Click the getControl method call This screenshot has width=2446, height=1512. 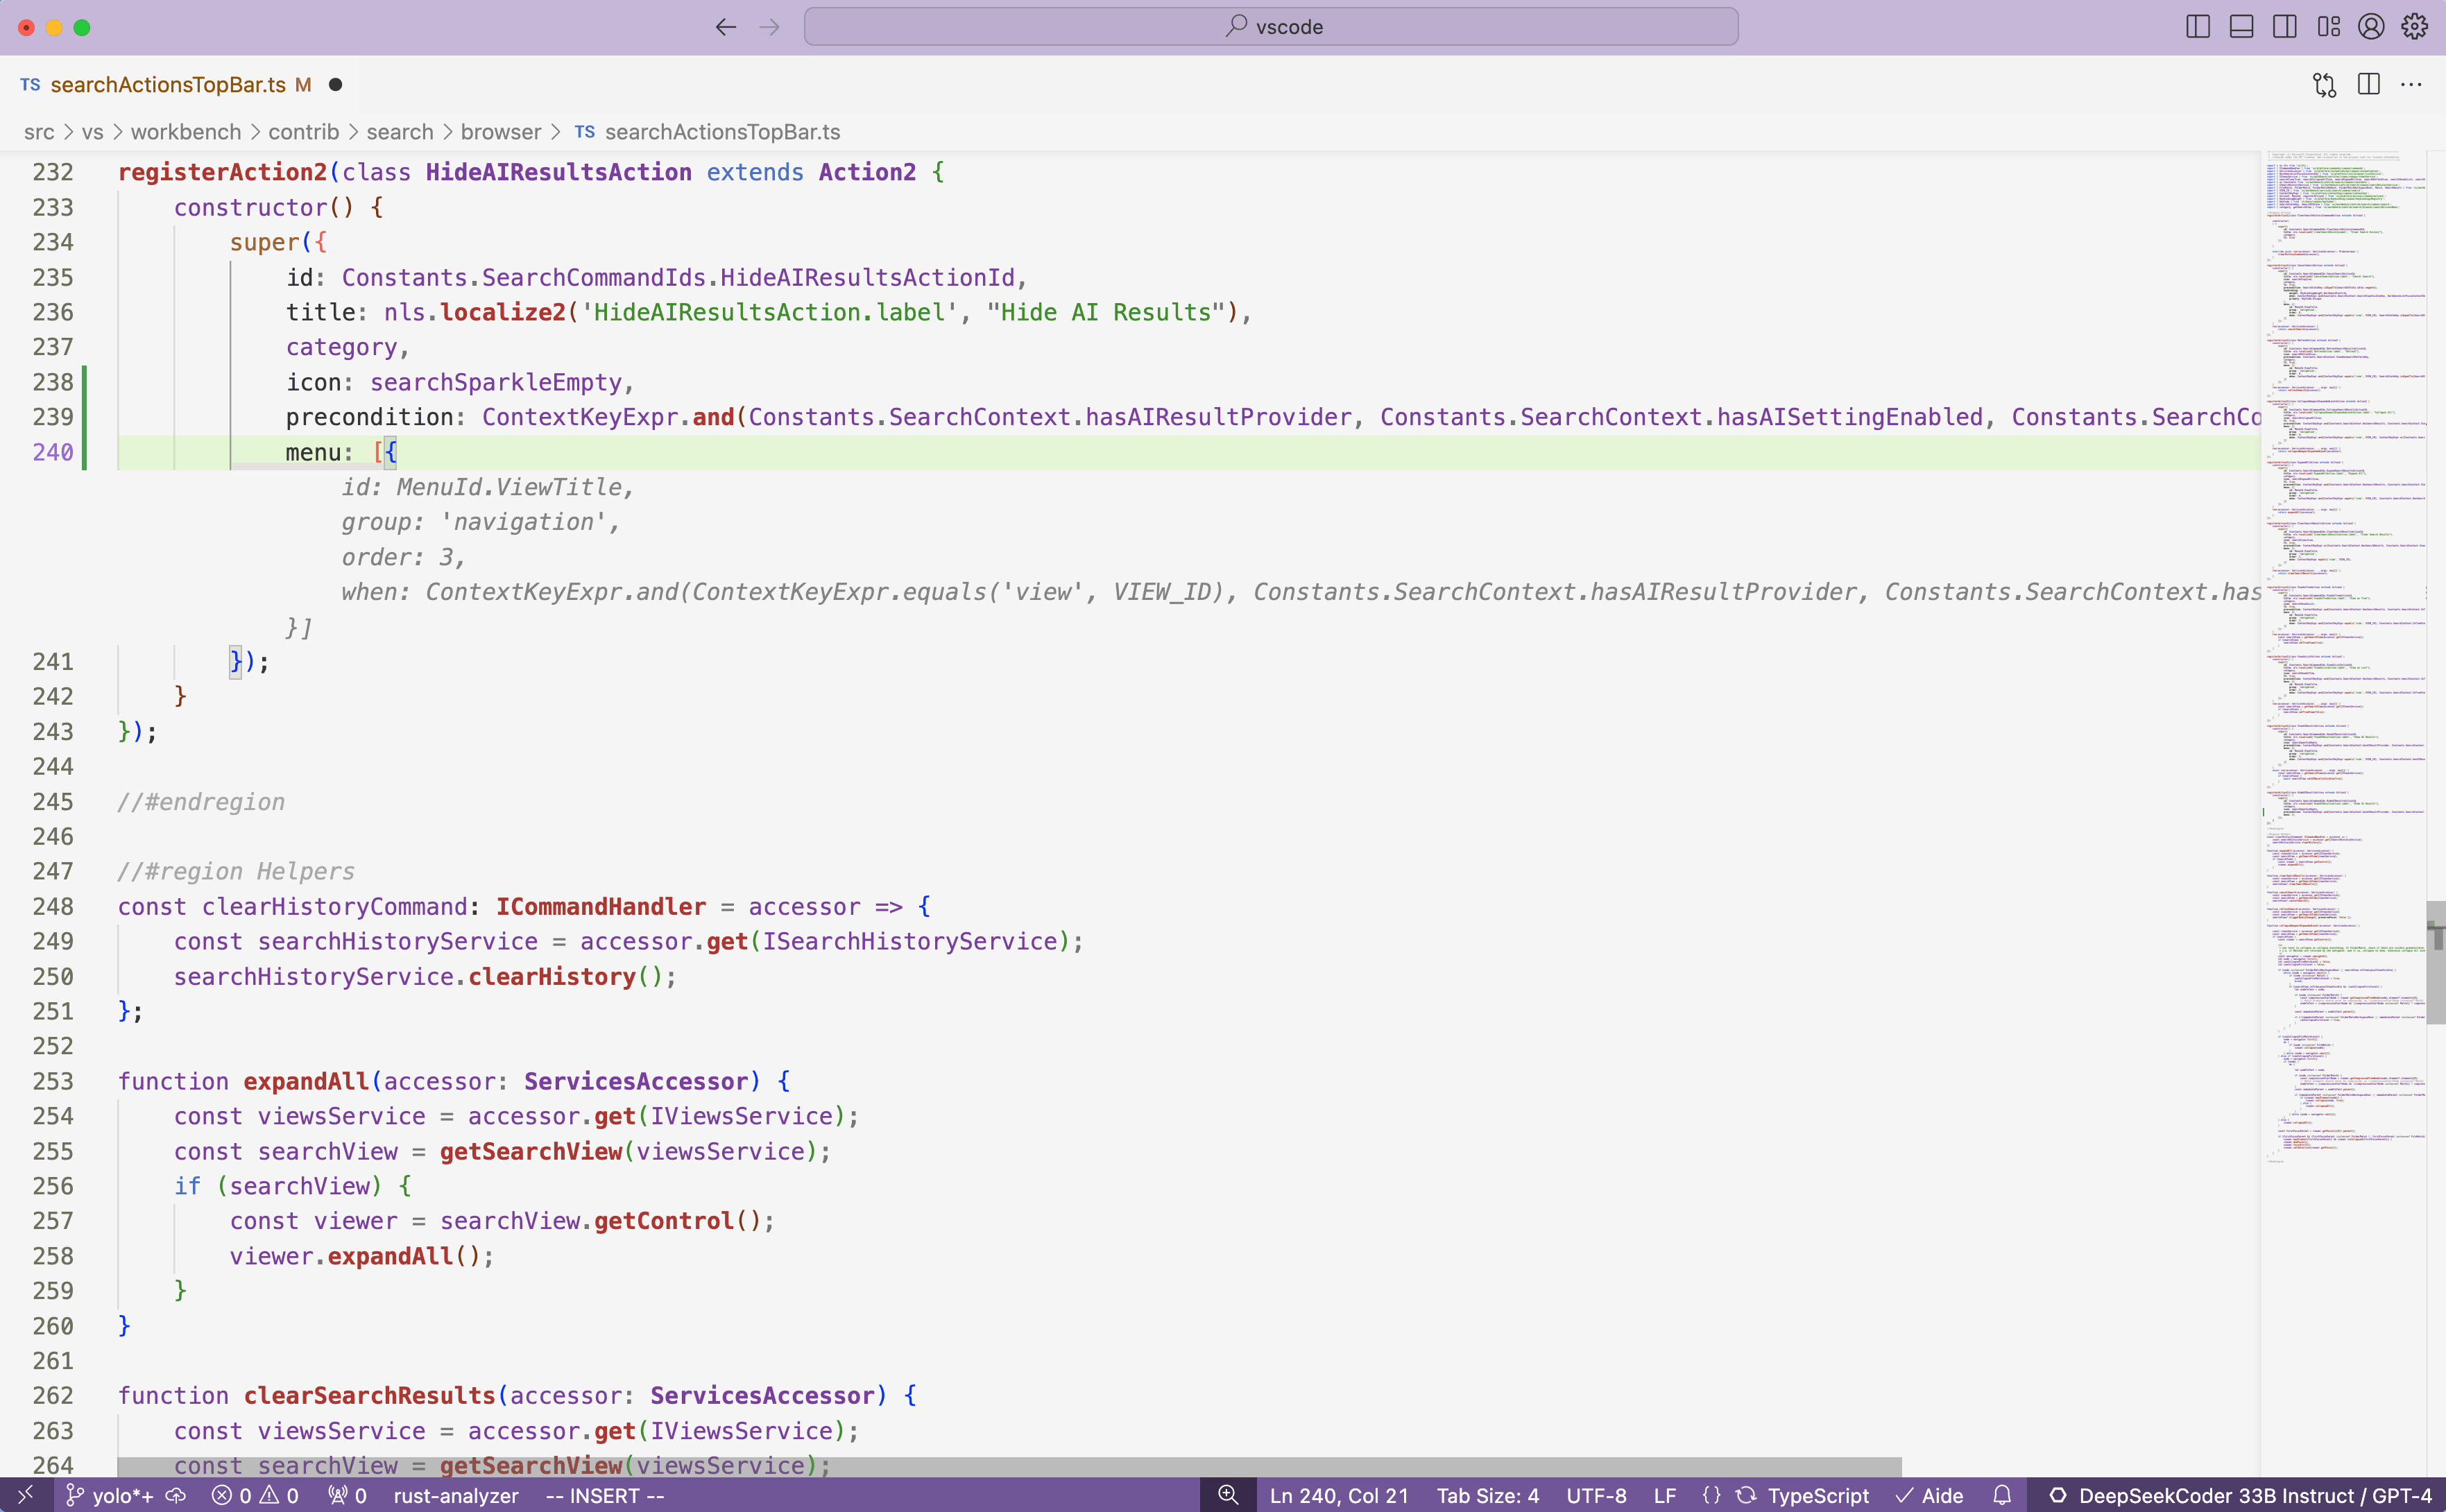tap(665, 1221)
